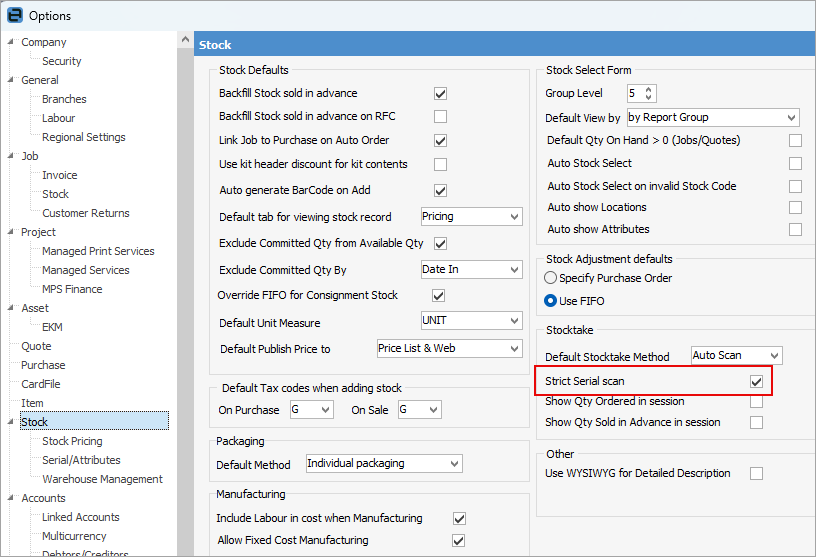Click the tree scrollbar up arrow
The width and height of the screenshot is (816, 557).
click(x=185, y=40)
